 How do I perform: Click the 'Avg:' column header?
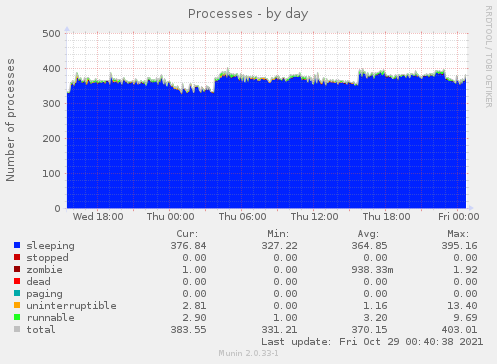point(368,234)
